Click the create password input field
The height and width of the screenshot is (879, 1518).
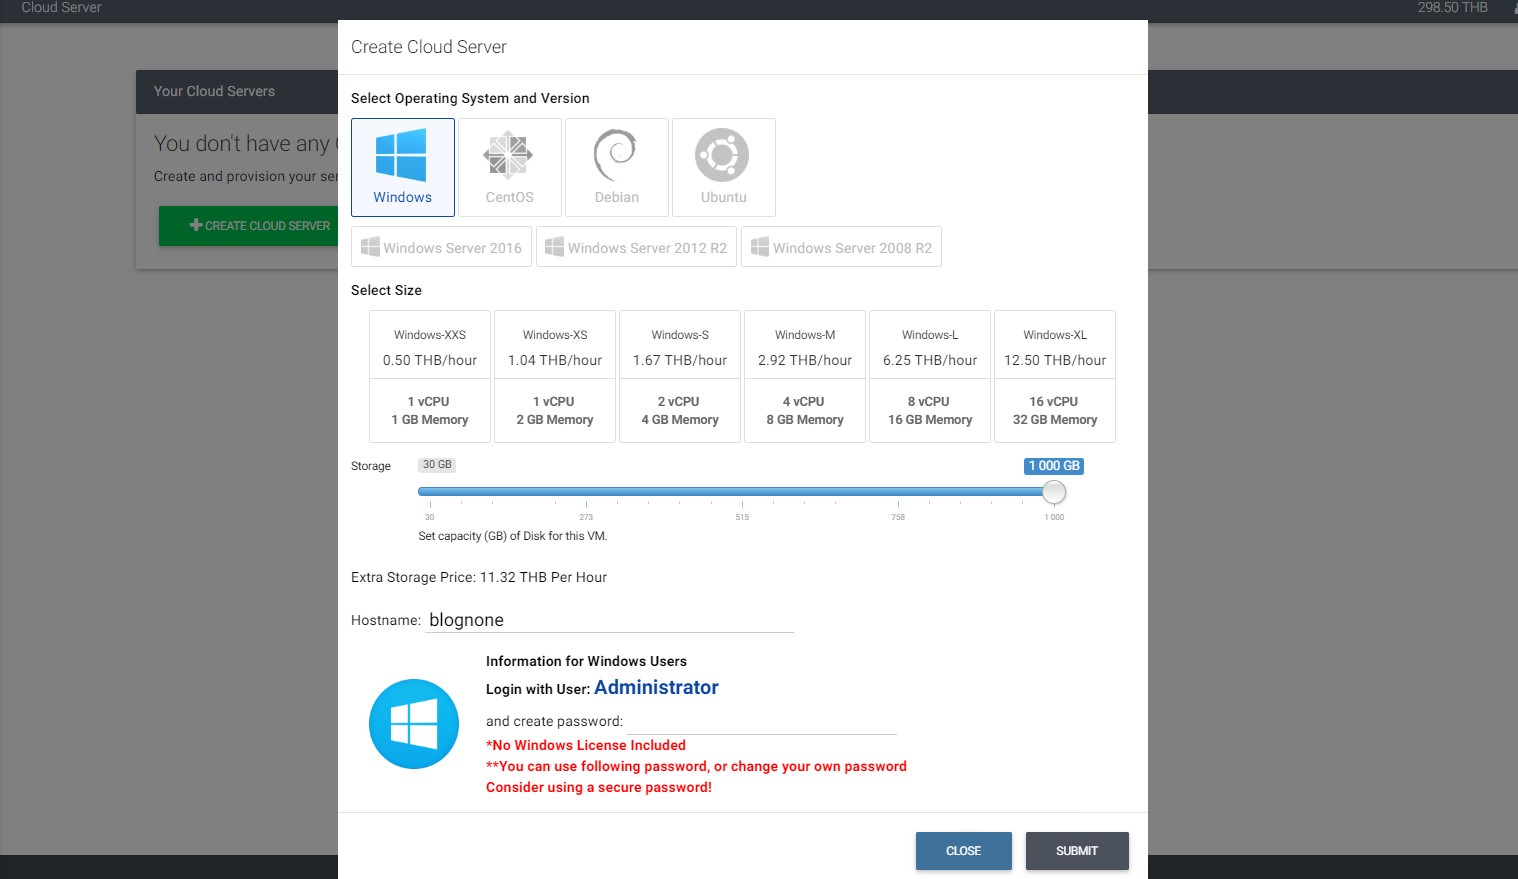(x=762, y=721)
